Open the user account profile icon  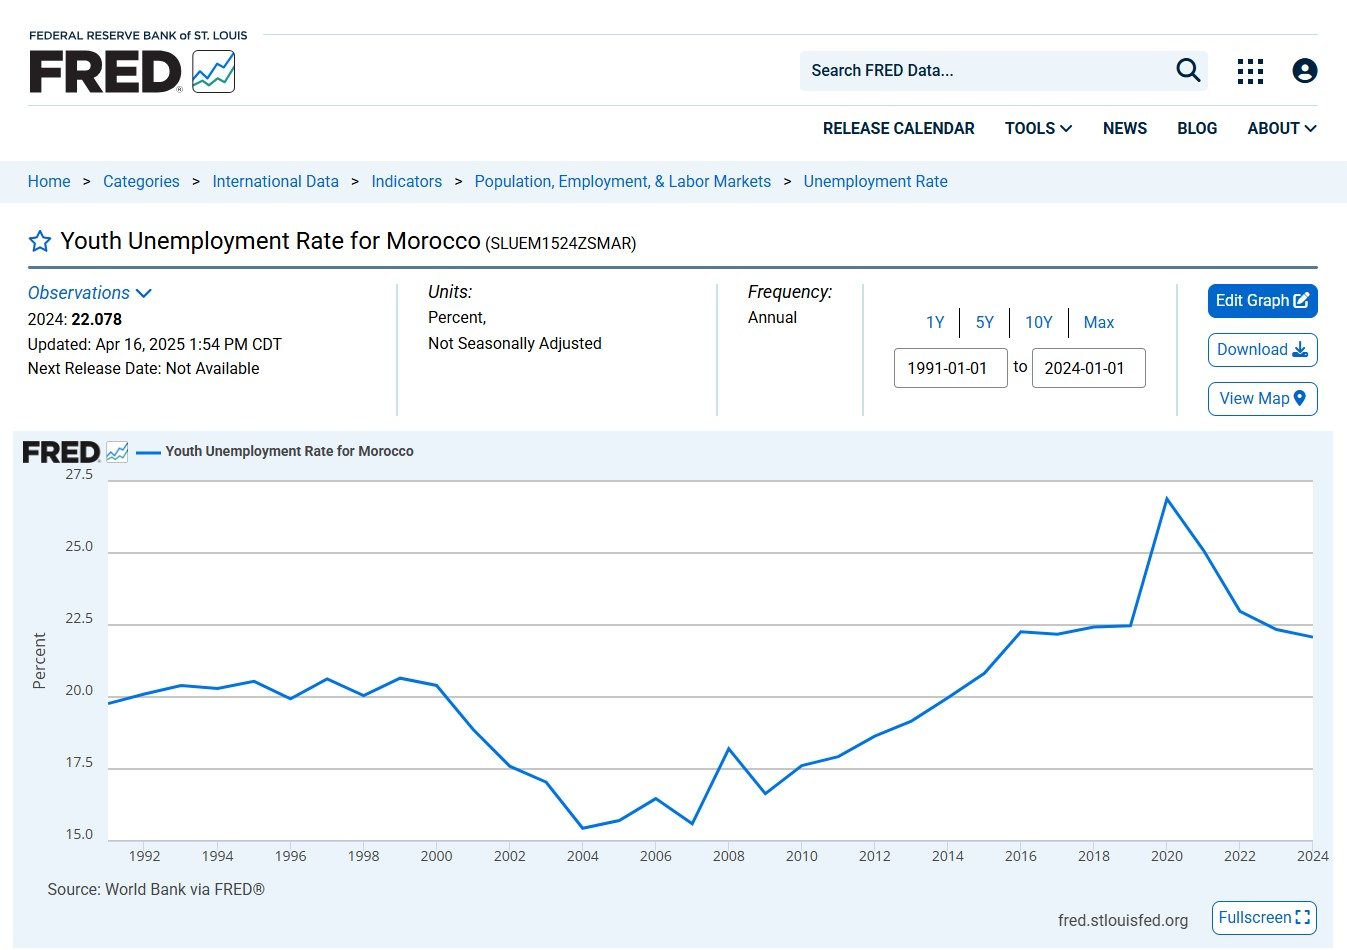(1304, 71)
